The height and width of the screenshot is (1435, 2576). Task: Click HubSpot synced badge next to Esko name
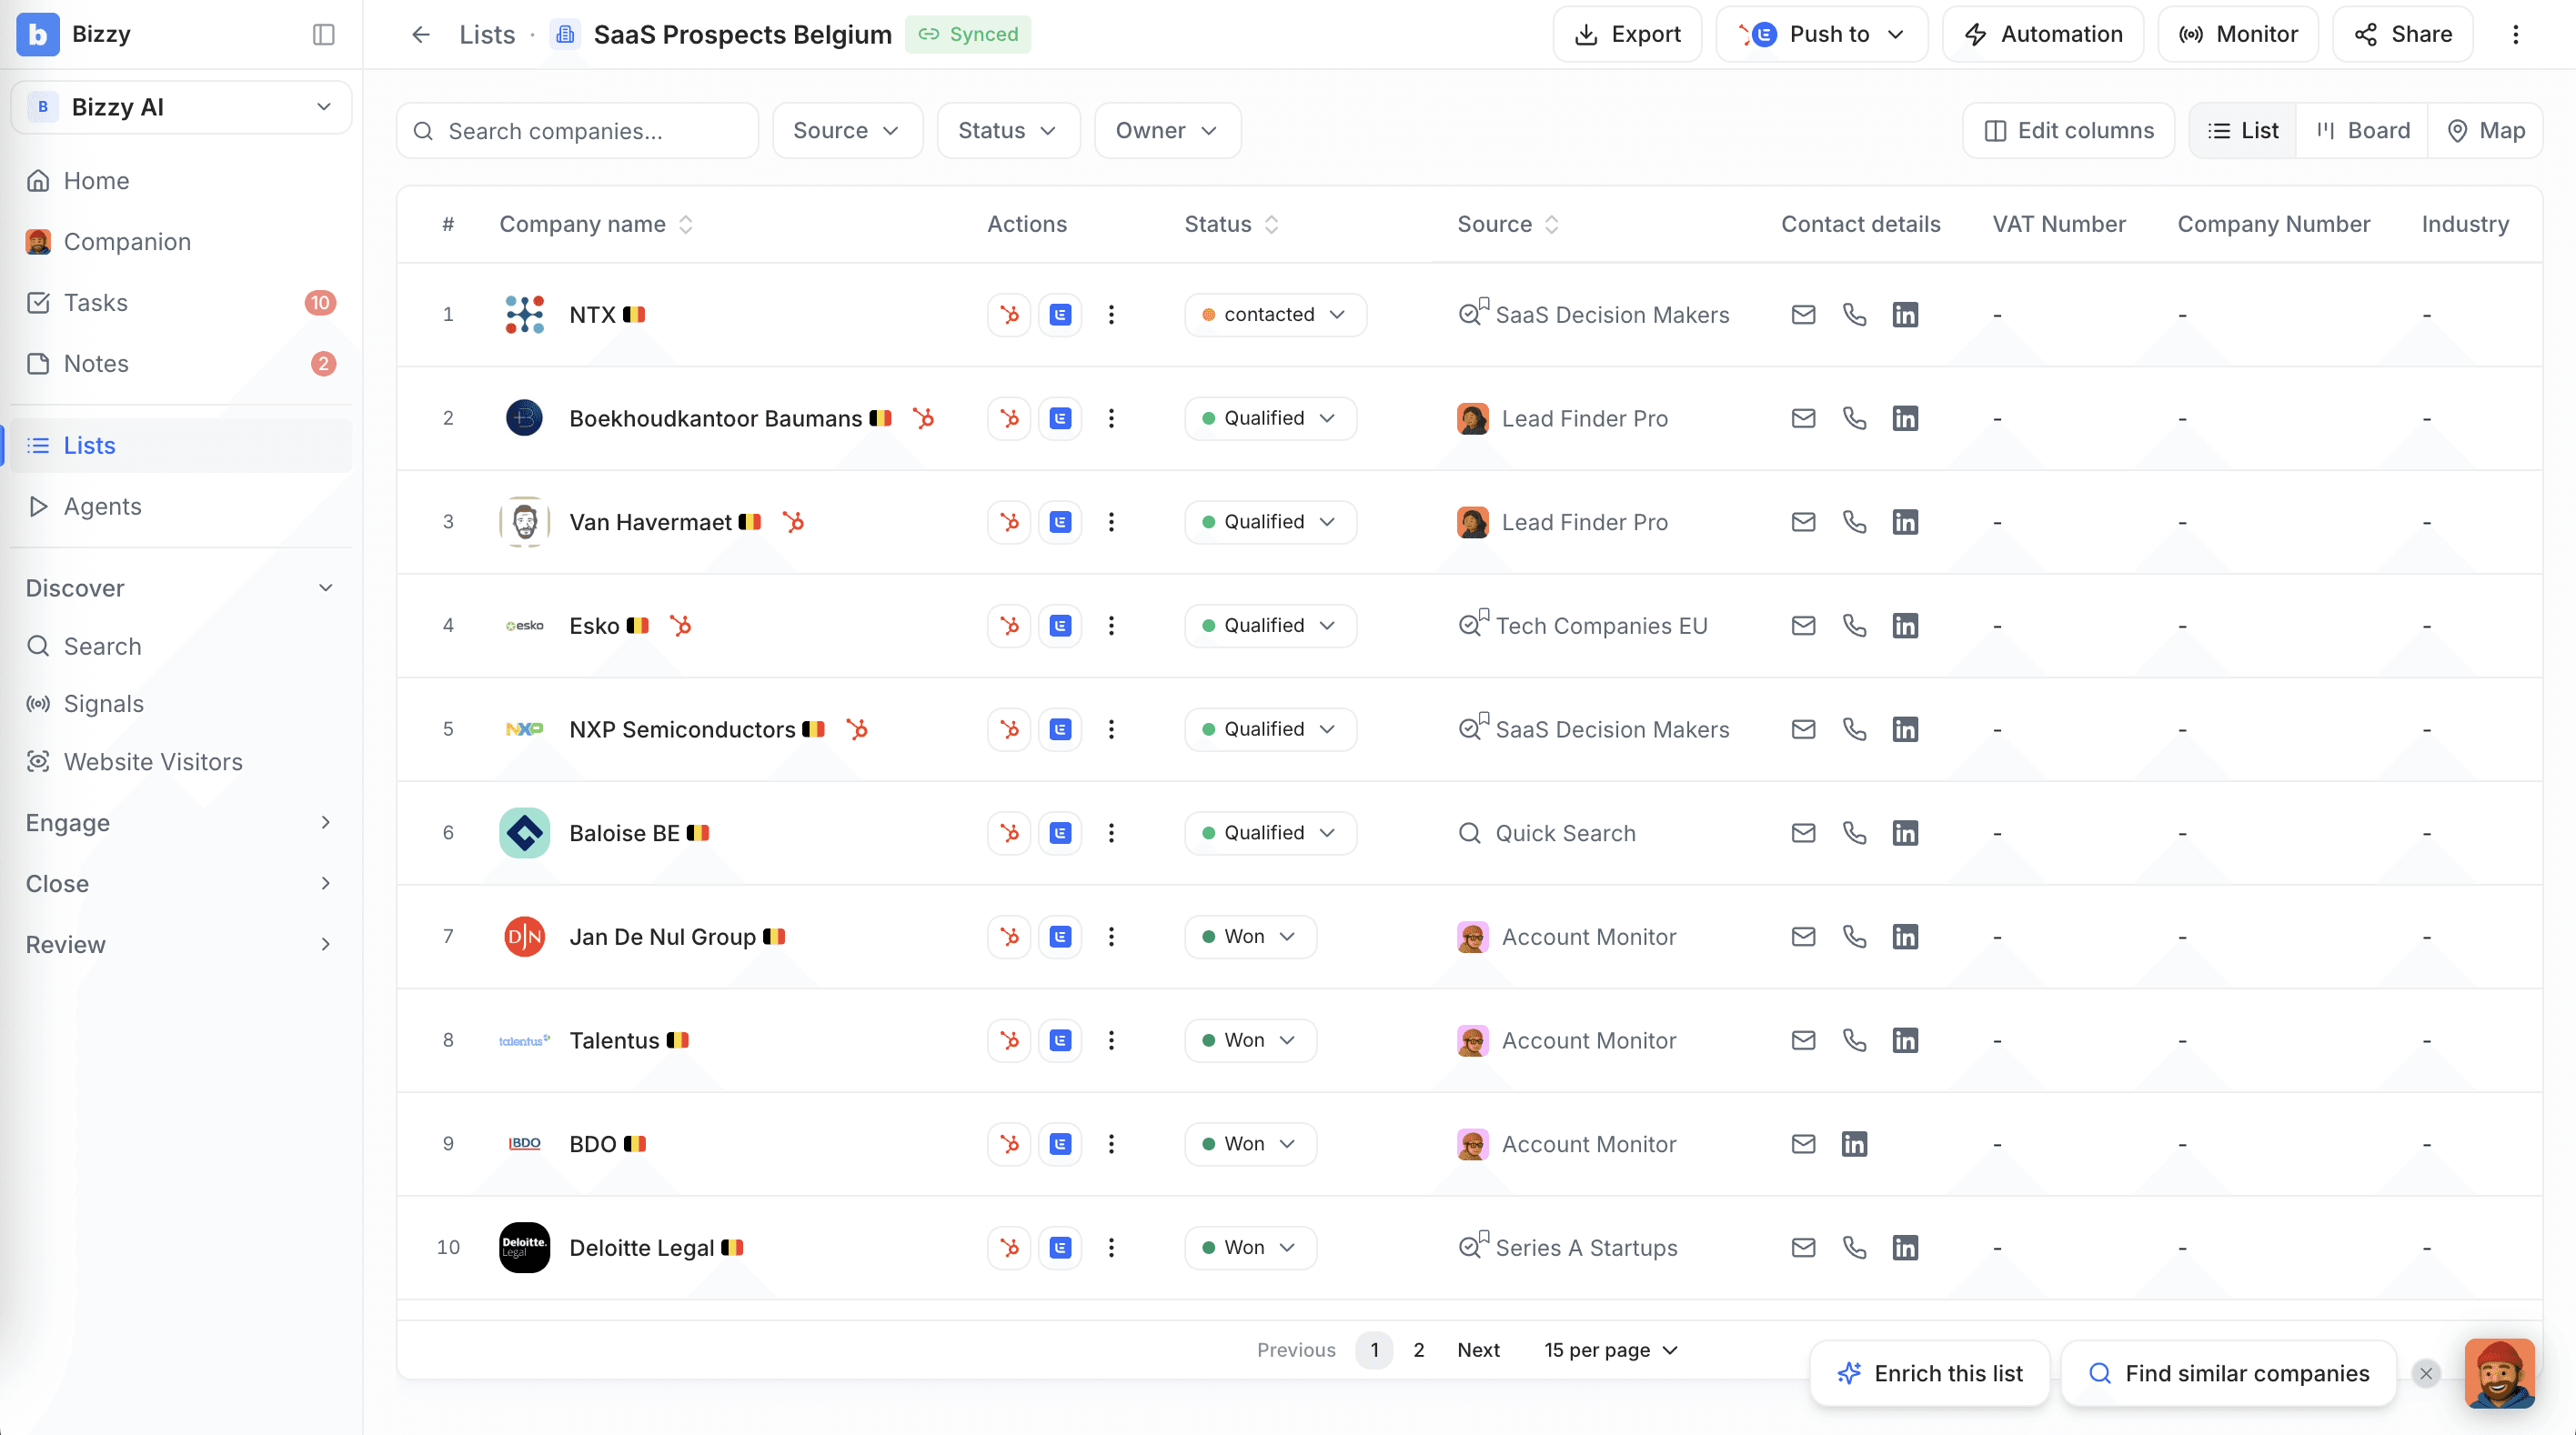pyautogui.click(x=681, y=626)
